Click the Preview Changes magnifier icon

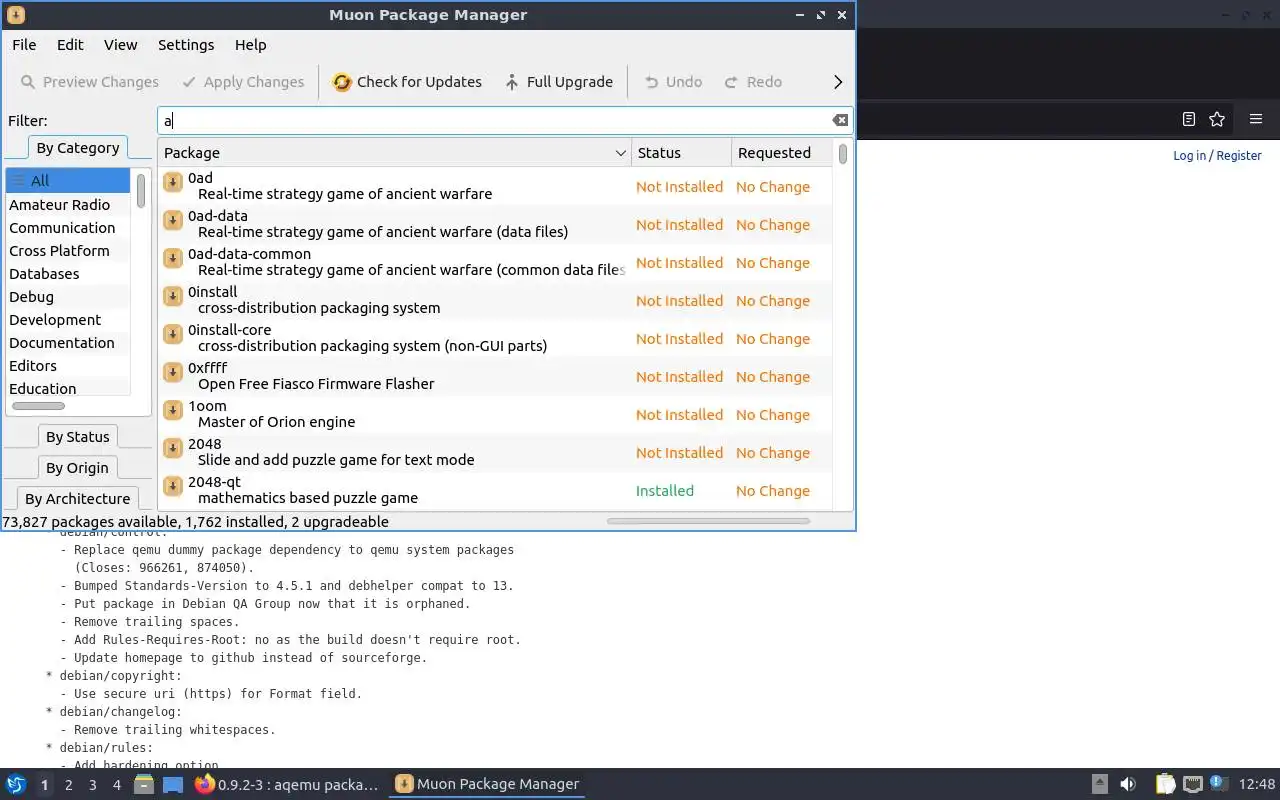[x=28, y=82]
